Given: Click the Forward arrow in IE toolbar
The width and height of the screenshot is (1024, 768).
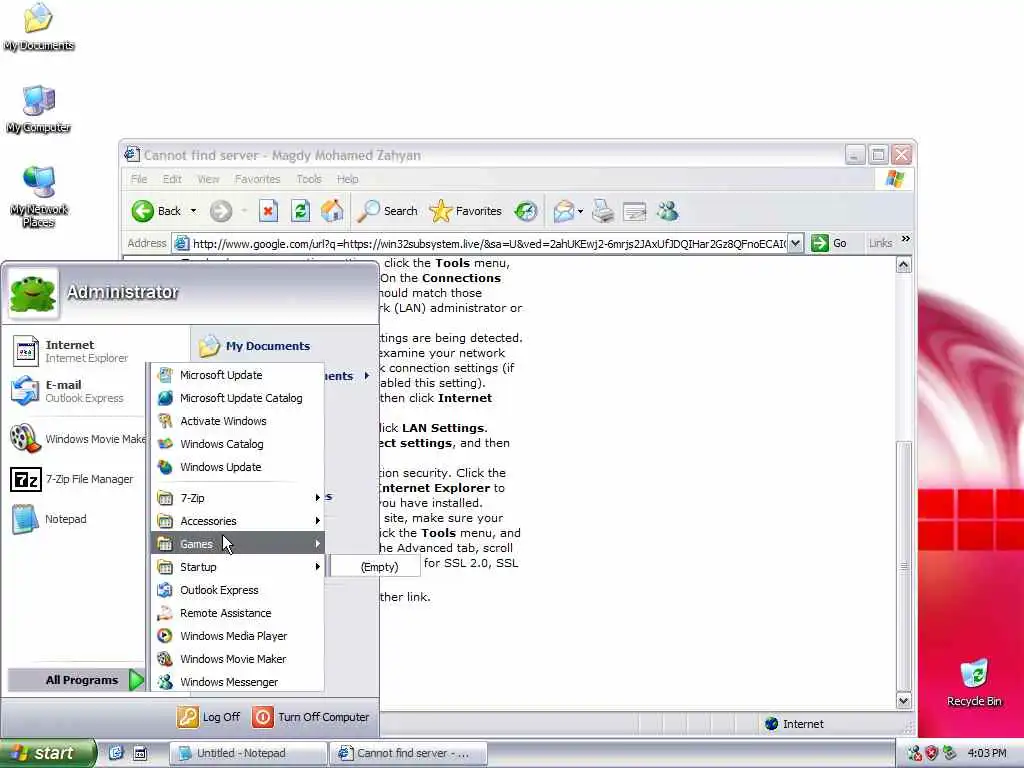Looking at the screenshot, I should click(221, 211).
